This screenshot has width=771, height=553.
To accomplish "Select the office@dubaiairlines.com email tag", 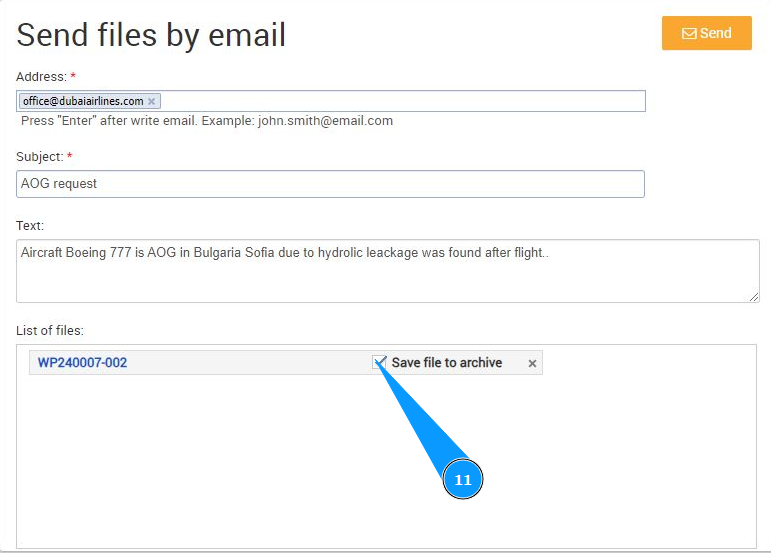I will [x=83, y=101].
